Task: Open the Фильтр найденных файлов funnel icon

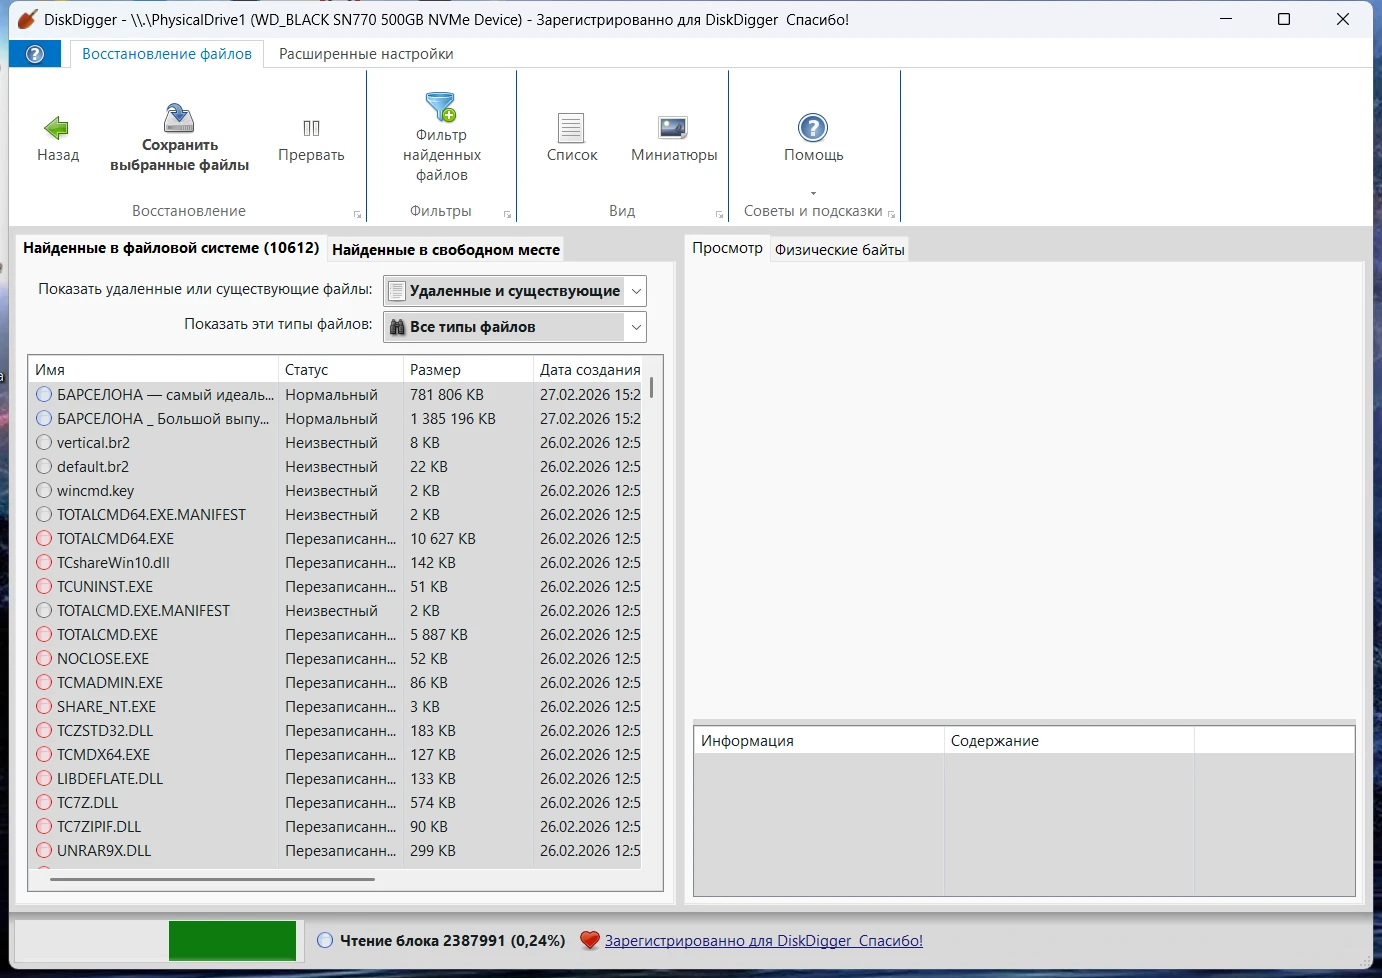Action: coord(441,107)
